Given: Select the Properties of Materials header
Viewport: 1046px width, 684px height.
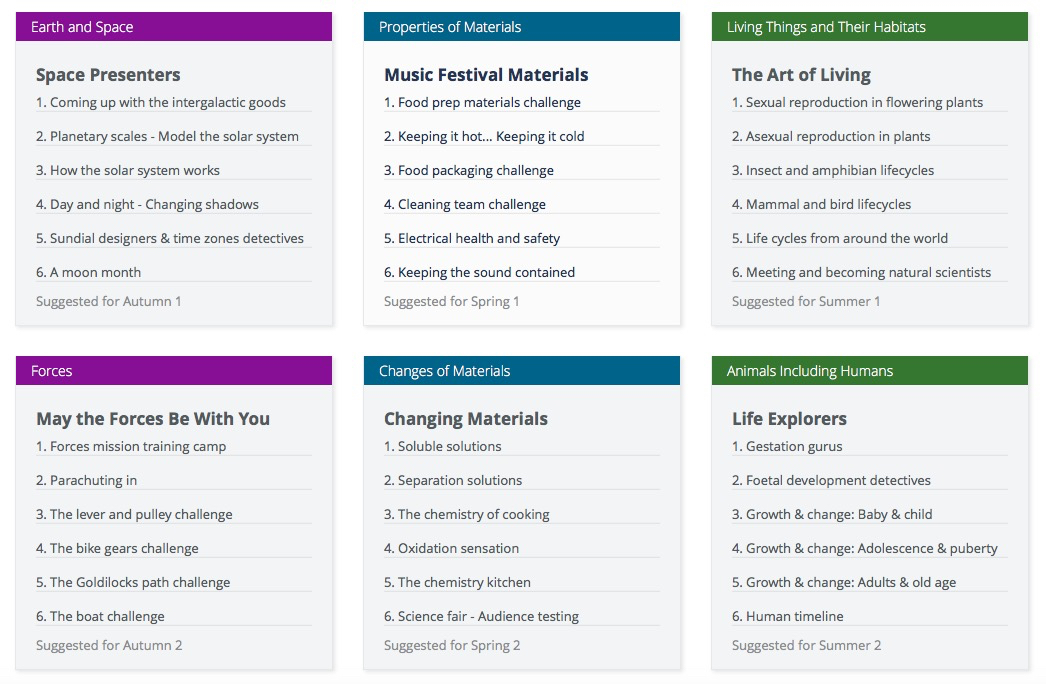Looking at the screenshot, I should (450, 27).
